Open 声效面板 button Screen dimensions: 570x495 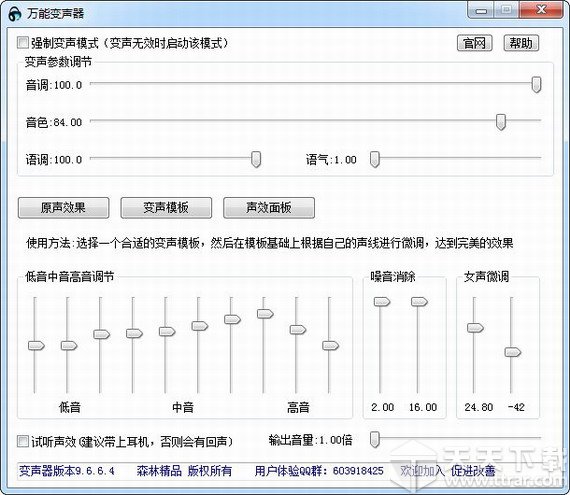click(x=269, y=208)
